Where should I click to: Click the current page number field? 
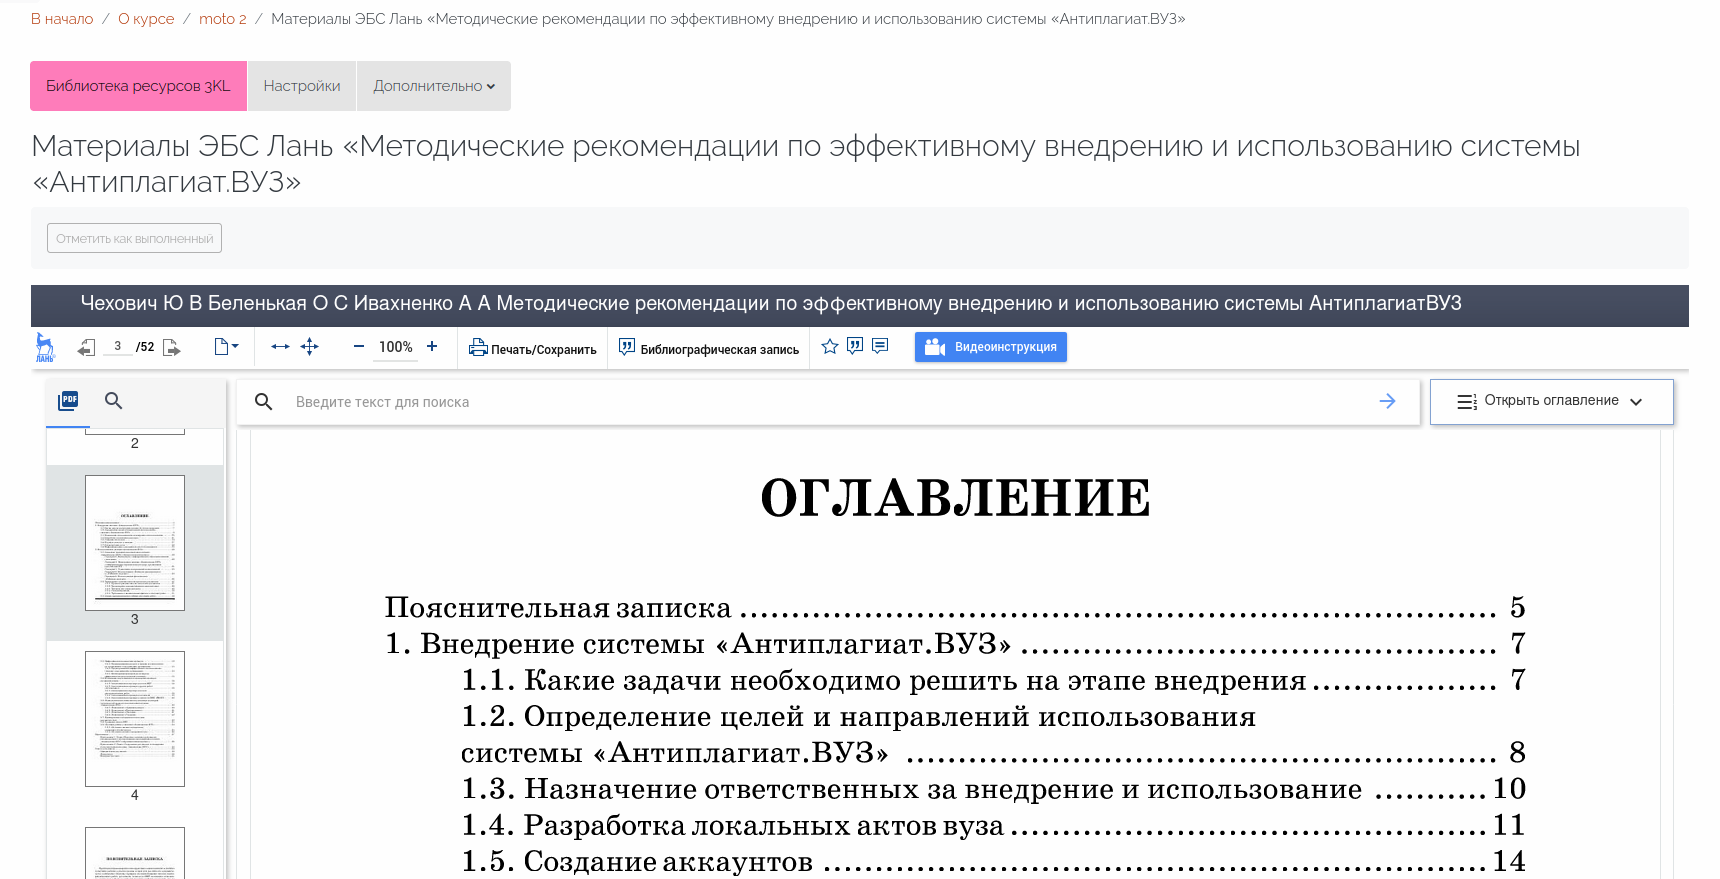pyautogui.click(x=117, y=346)
